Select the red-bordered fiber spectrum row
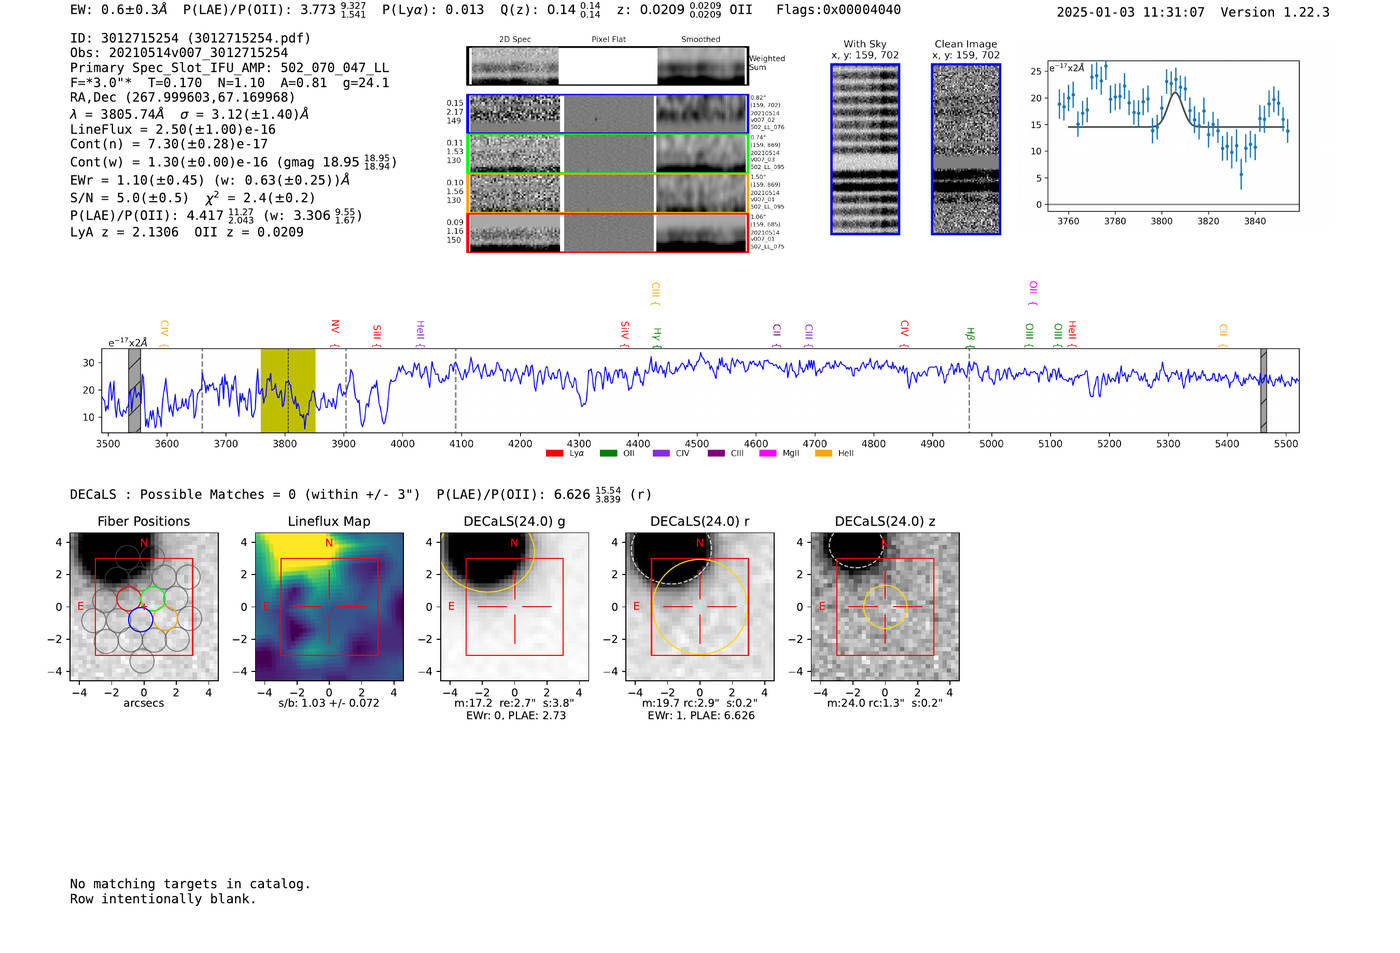This screenshot has height=953, width=1400. pyautogui.click(x=607, y=233)
